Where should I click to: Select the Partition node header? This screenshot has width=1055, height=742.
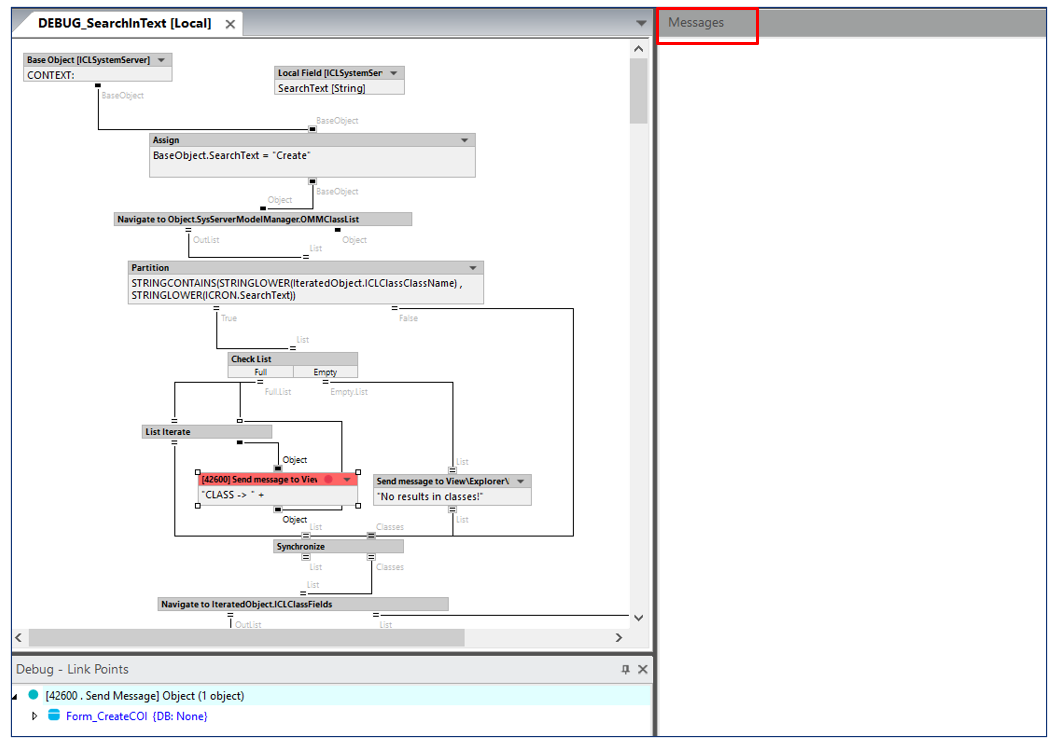pos(305,268)
